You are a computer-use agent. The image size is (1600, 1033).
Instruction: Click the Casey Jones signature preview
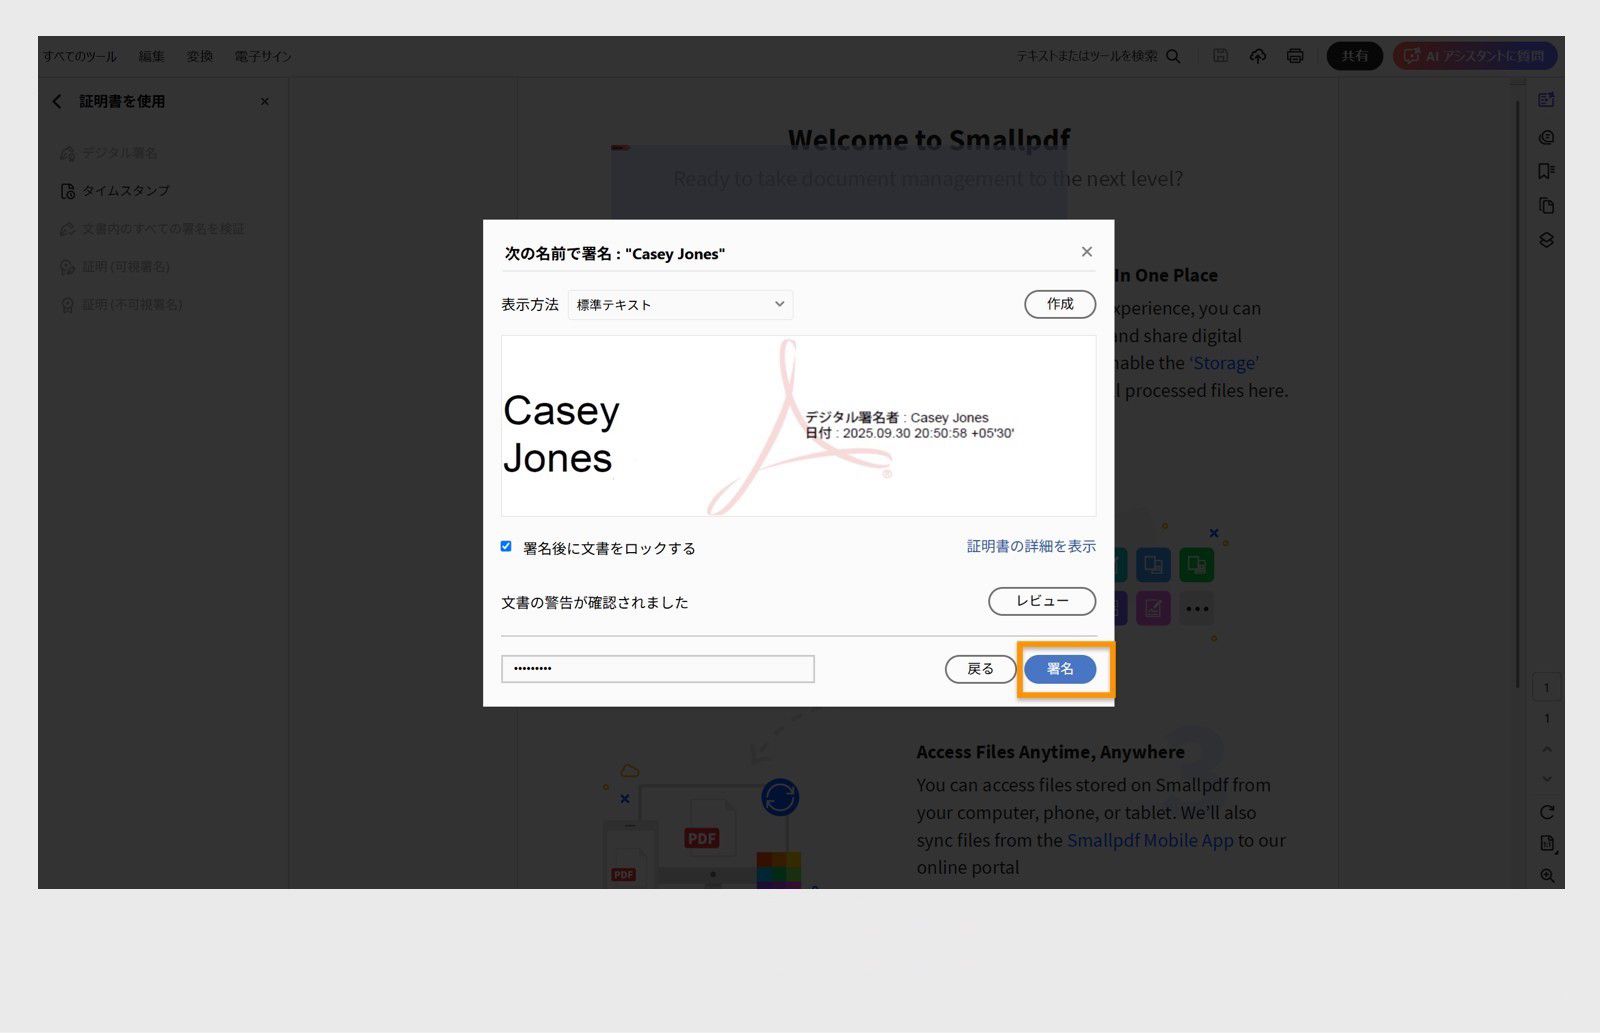click(798, 426)
